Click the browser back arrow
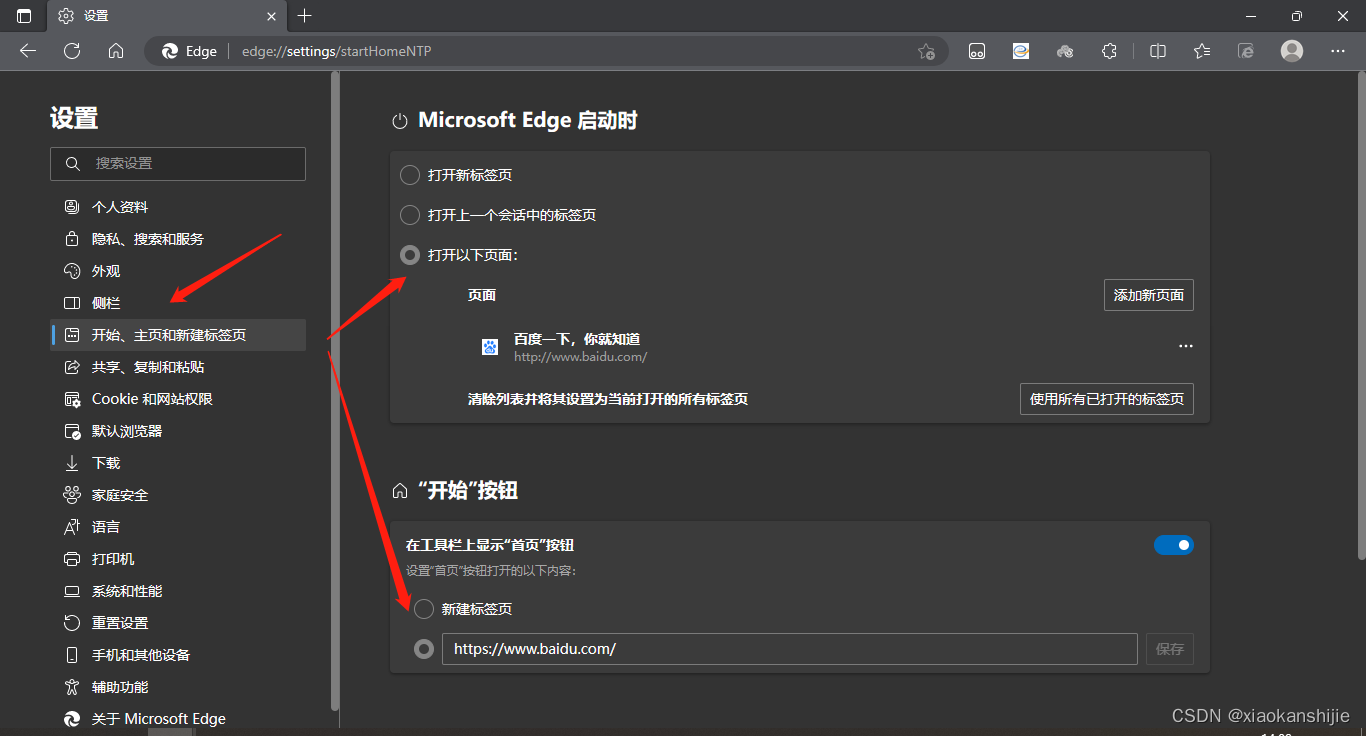Screen dimensions: 1366x736 click(x=28, y=51)
